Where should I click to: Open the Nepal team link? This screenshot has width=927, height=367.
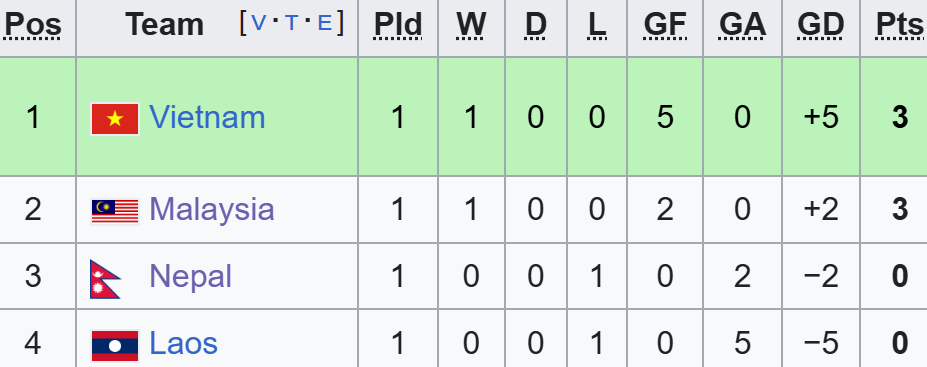point(190,276)
